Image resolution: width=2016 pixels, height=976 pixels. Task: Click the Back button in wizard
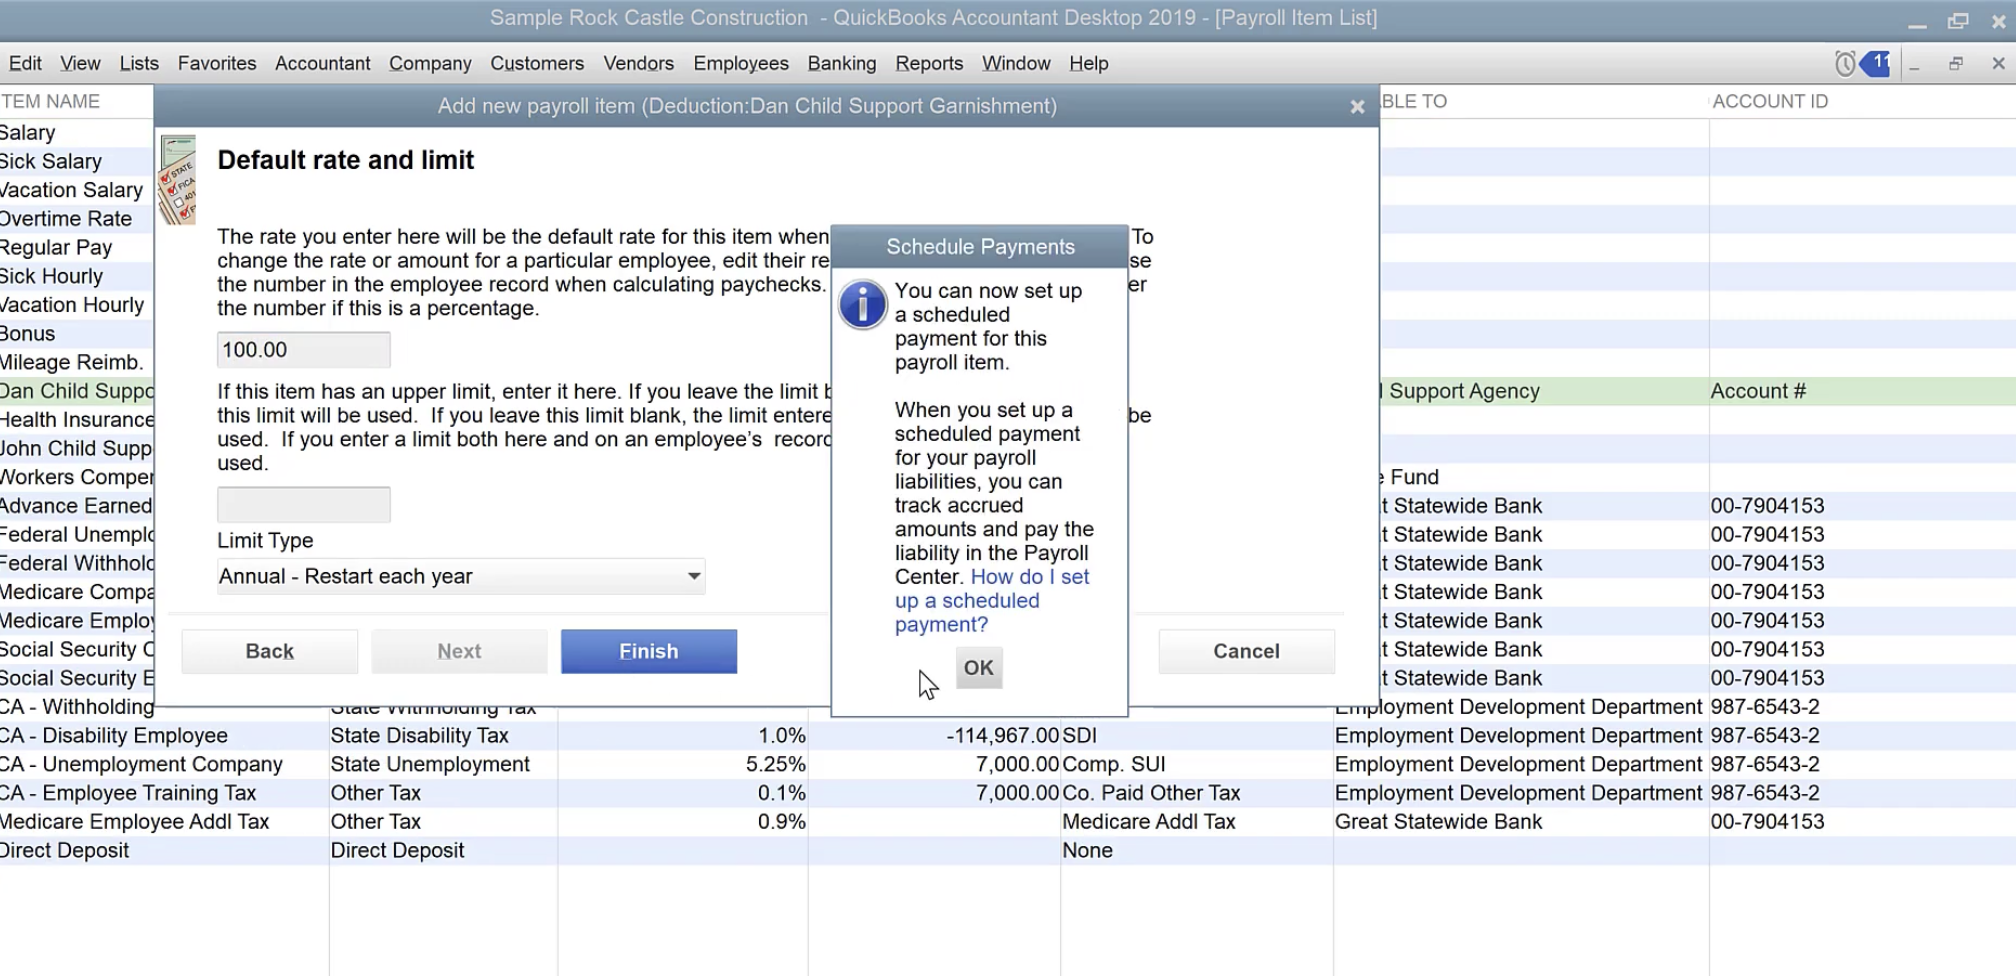[269, 651]
